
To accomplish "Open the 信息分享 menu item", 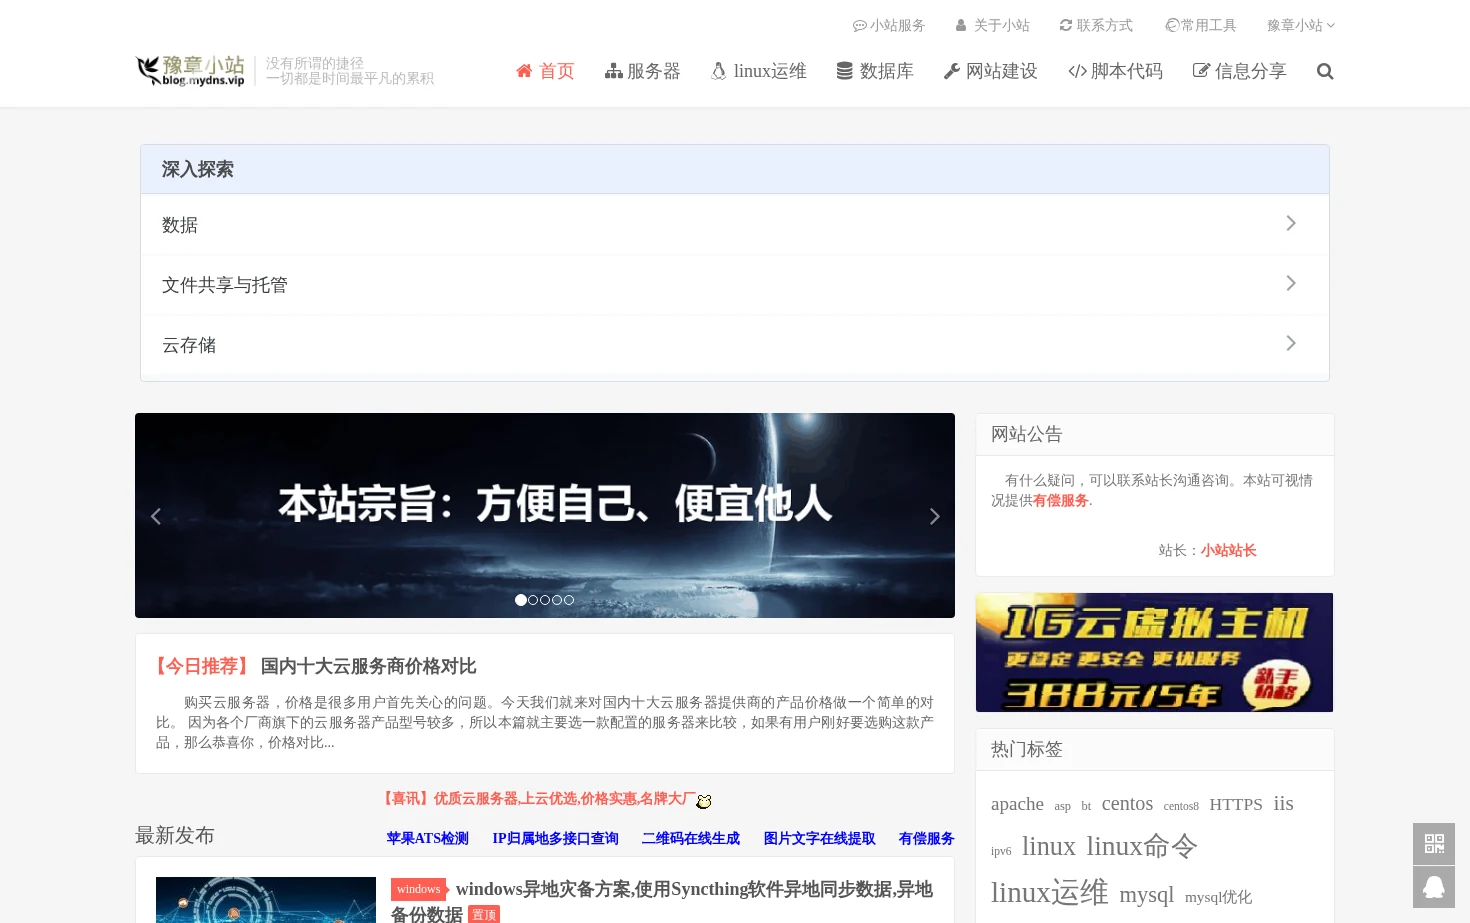I will click(1240, 71).
